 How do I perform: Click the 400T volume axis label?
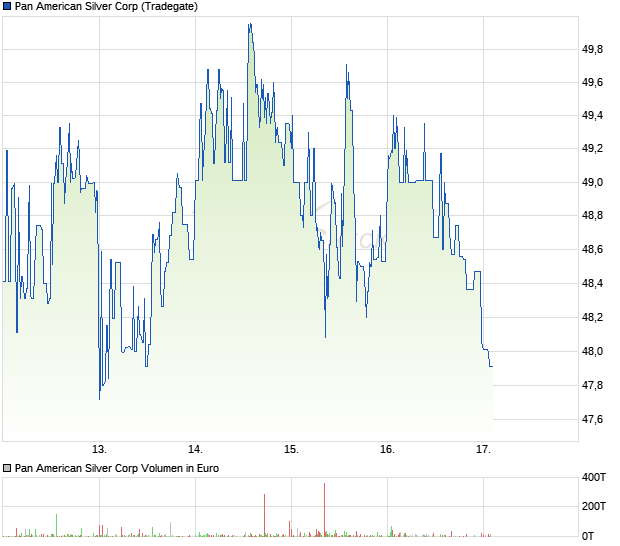tap(594, 477)
